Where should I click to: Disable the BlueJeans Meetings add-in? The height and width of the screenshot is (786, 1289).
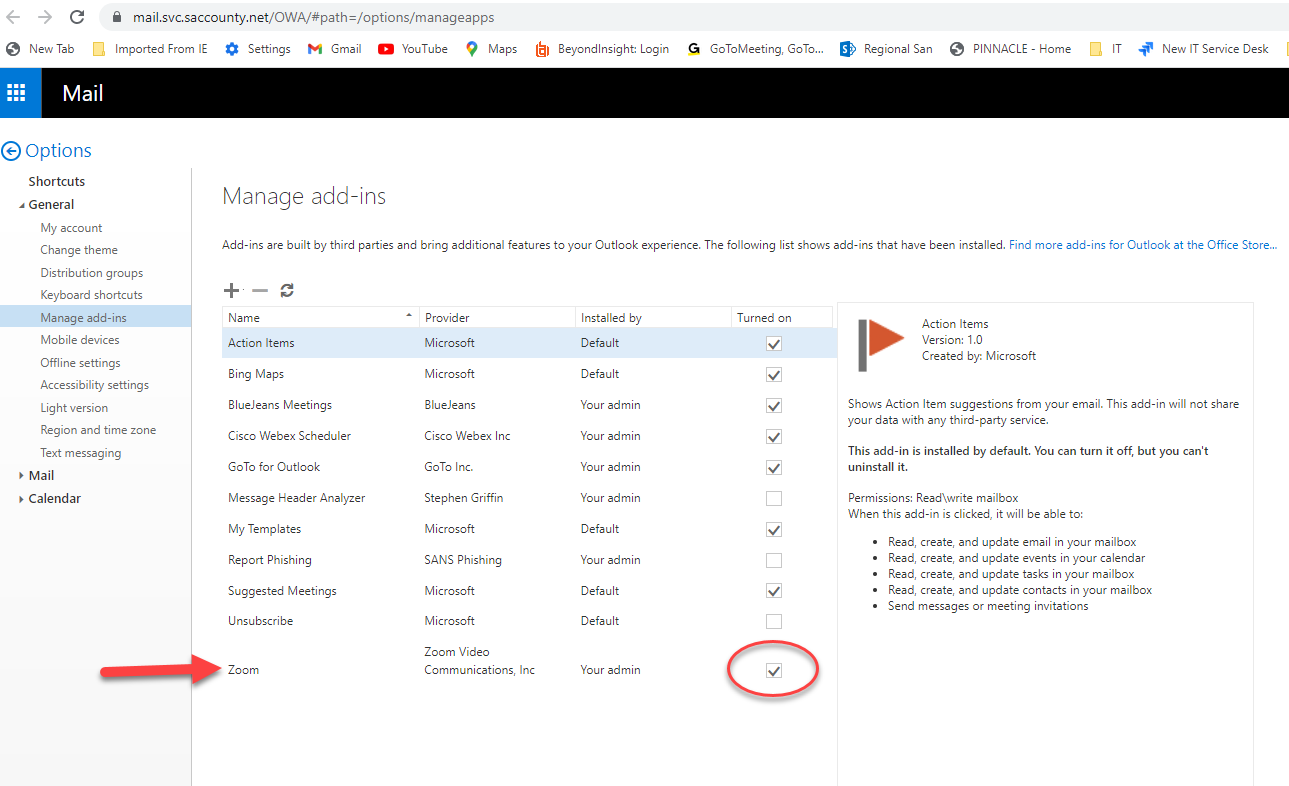click(773, 405)
